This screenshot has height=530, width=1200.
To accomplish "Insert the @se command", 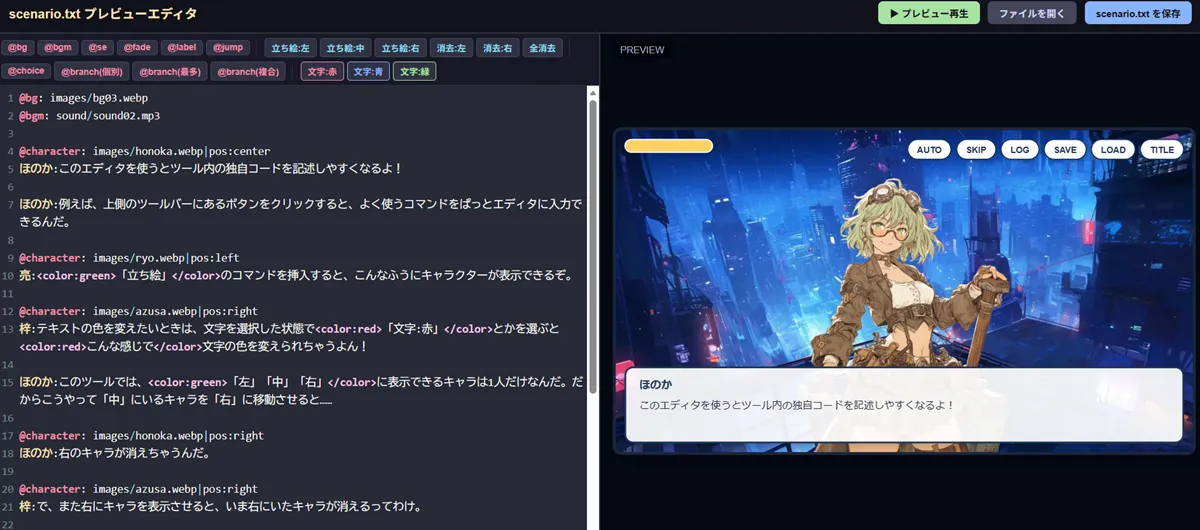I will (97, 47).
